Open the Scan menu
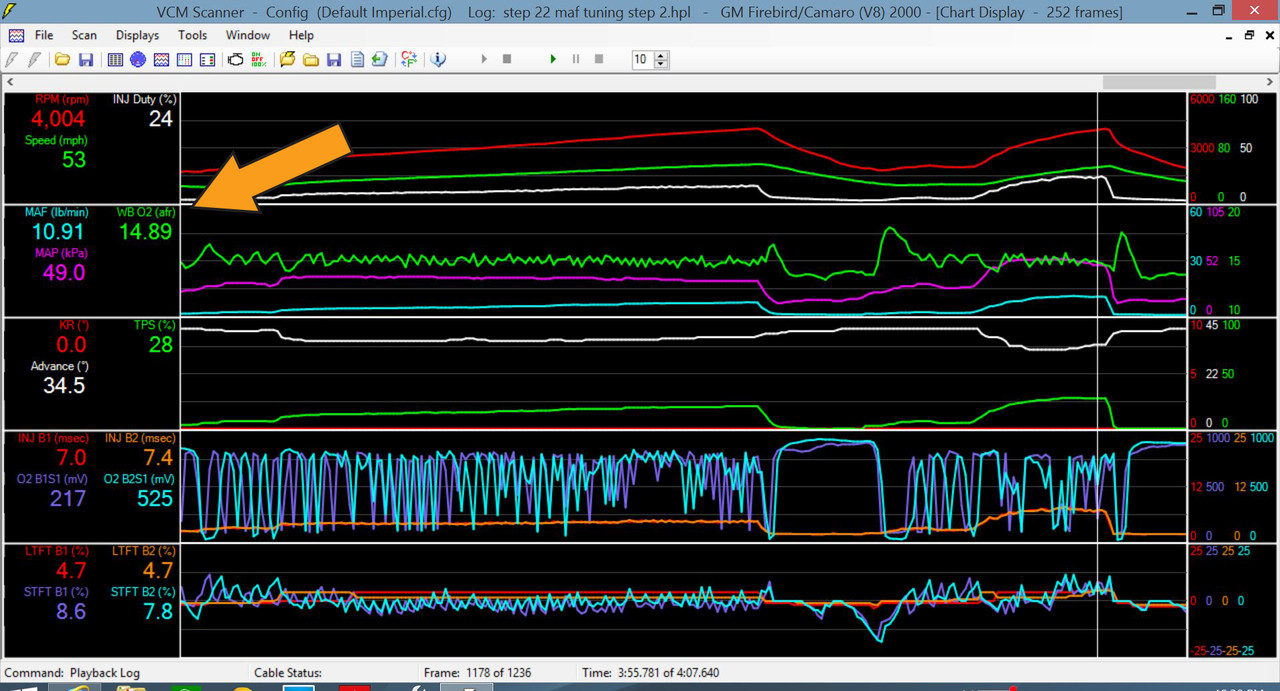Viewport: 1280px width, 691px height. tap(84, 35)
